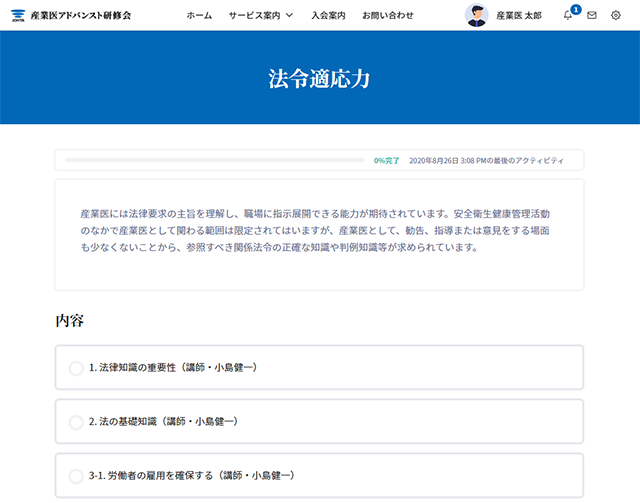Click the user avatar picture
640x503 pixels.
pyautogui.click(x=476, y=16)
